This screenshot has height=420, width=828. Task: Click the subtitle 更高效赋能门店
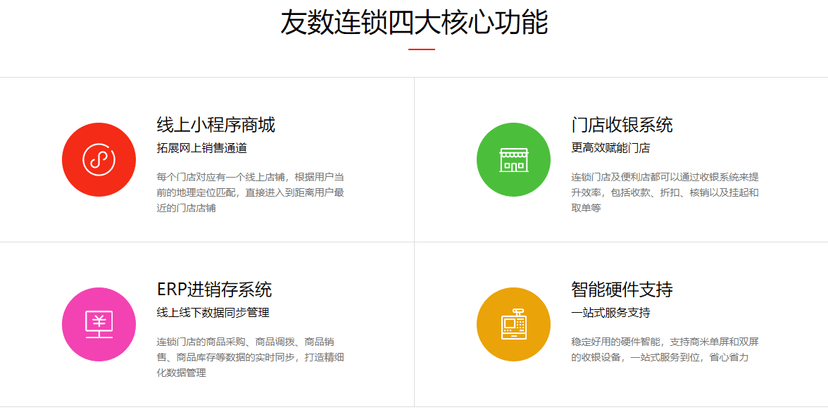610,148
